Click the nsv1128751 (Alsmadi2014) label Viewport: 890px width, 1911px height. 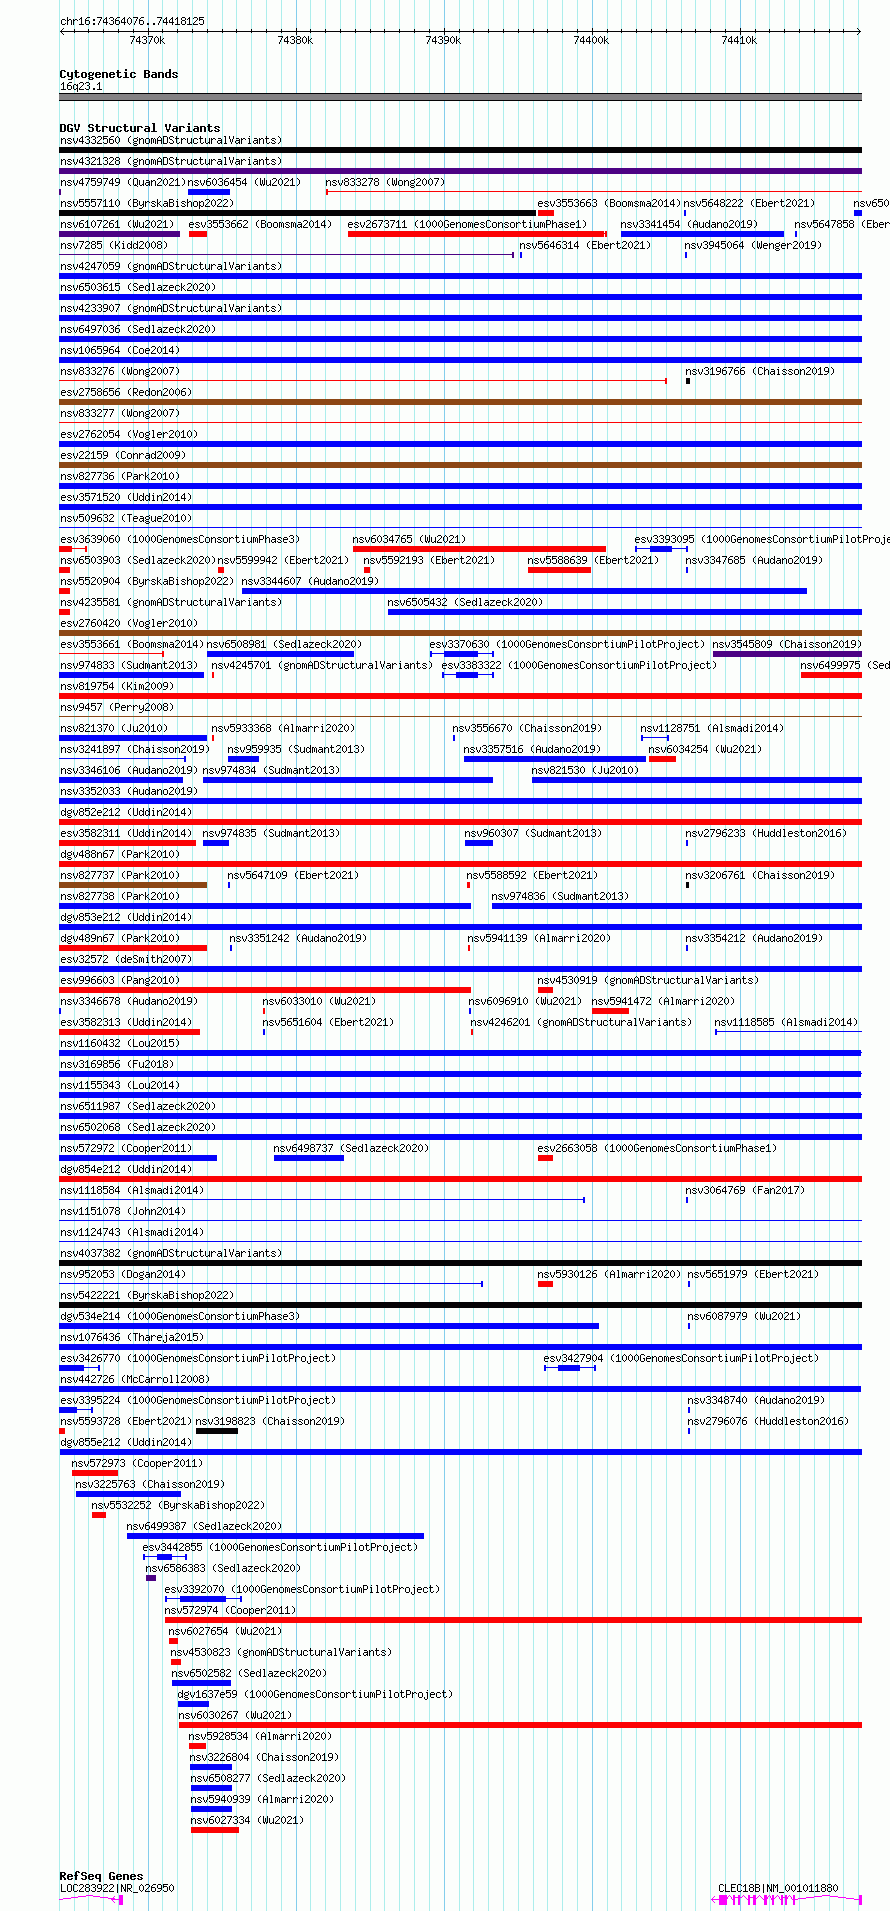pyautogui.click(x=712, y=728)
